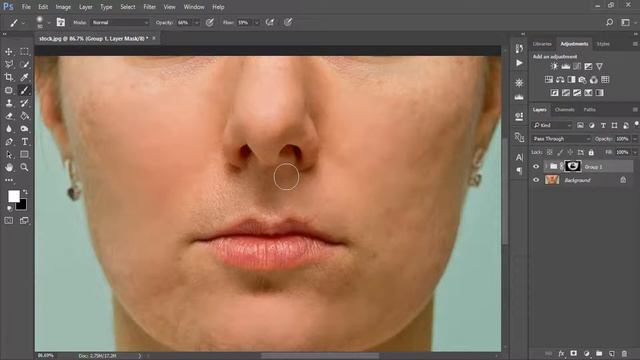Select foreground white color swatch
This screenshot has width=640, height=360.
coord(13,196)
